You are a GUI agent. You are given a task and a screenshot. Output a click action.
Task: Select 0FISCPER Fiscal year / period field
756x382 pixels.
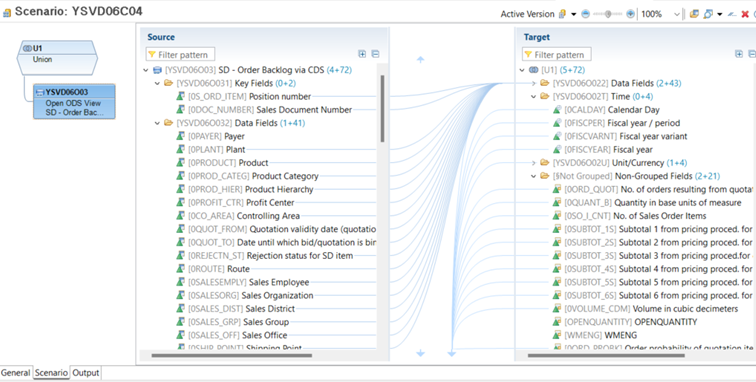click(x=616, y=123)
